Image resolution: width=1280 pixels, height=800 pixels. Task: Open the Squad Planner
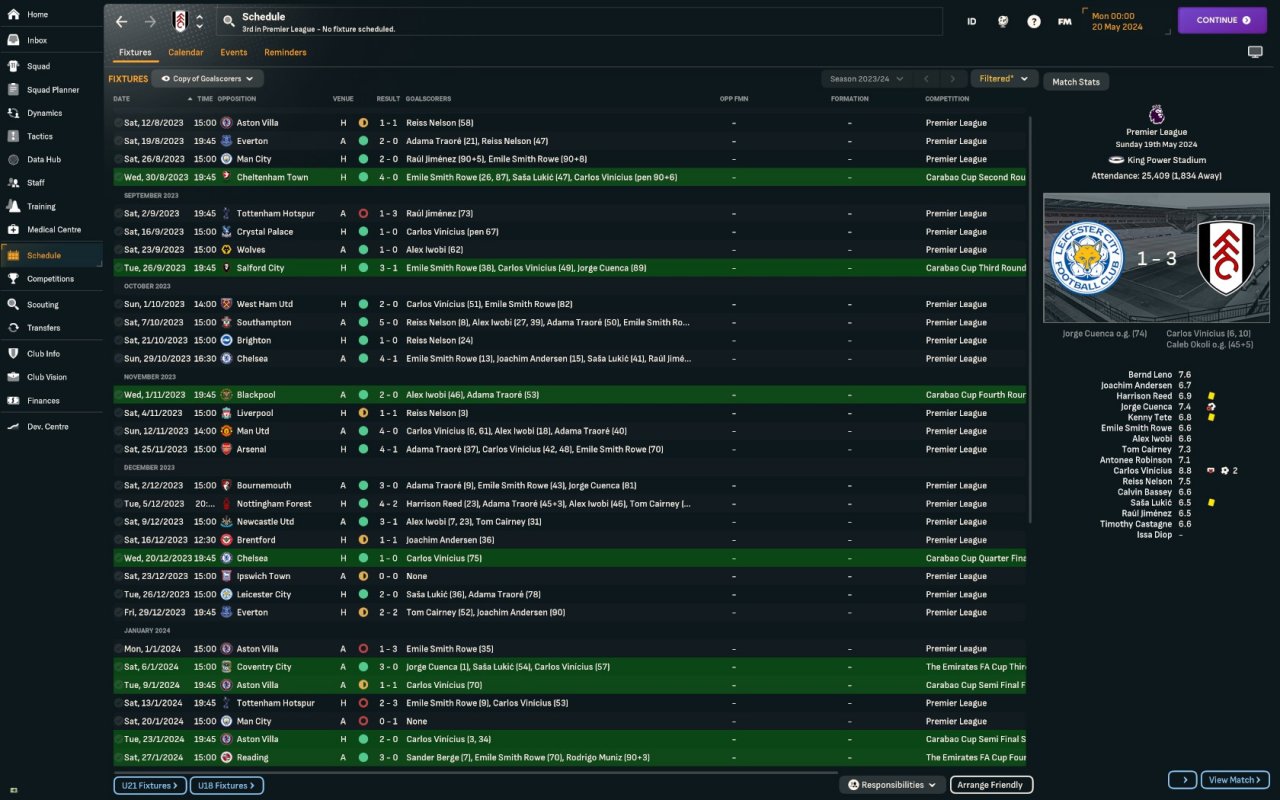51,90
